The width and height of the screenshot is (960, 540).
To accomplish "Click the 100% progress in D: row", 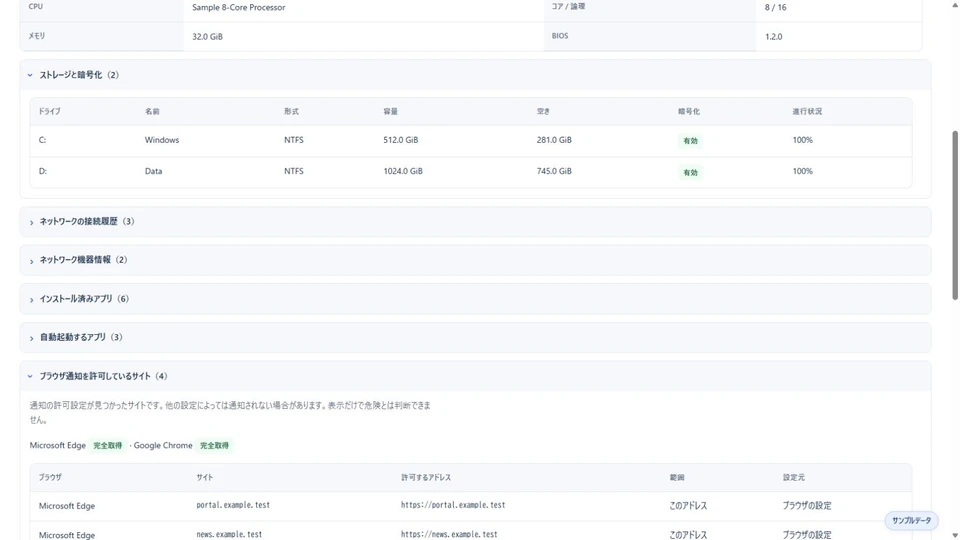I will click(803, 171).
